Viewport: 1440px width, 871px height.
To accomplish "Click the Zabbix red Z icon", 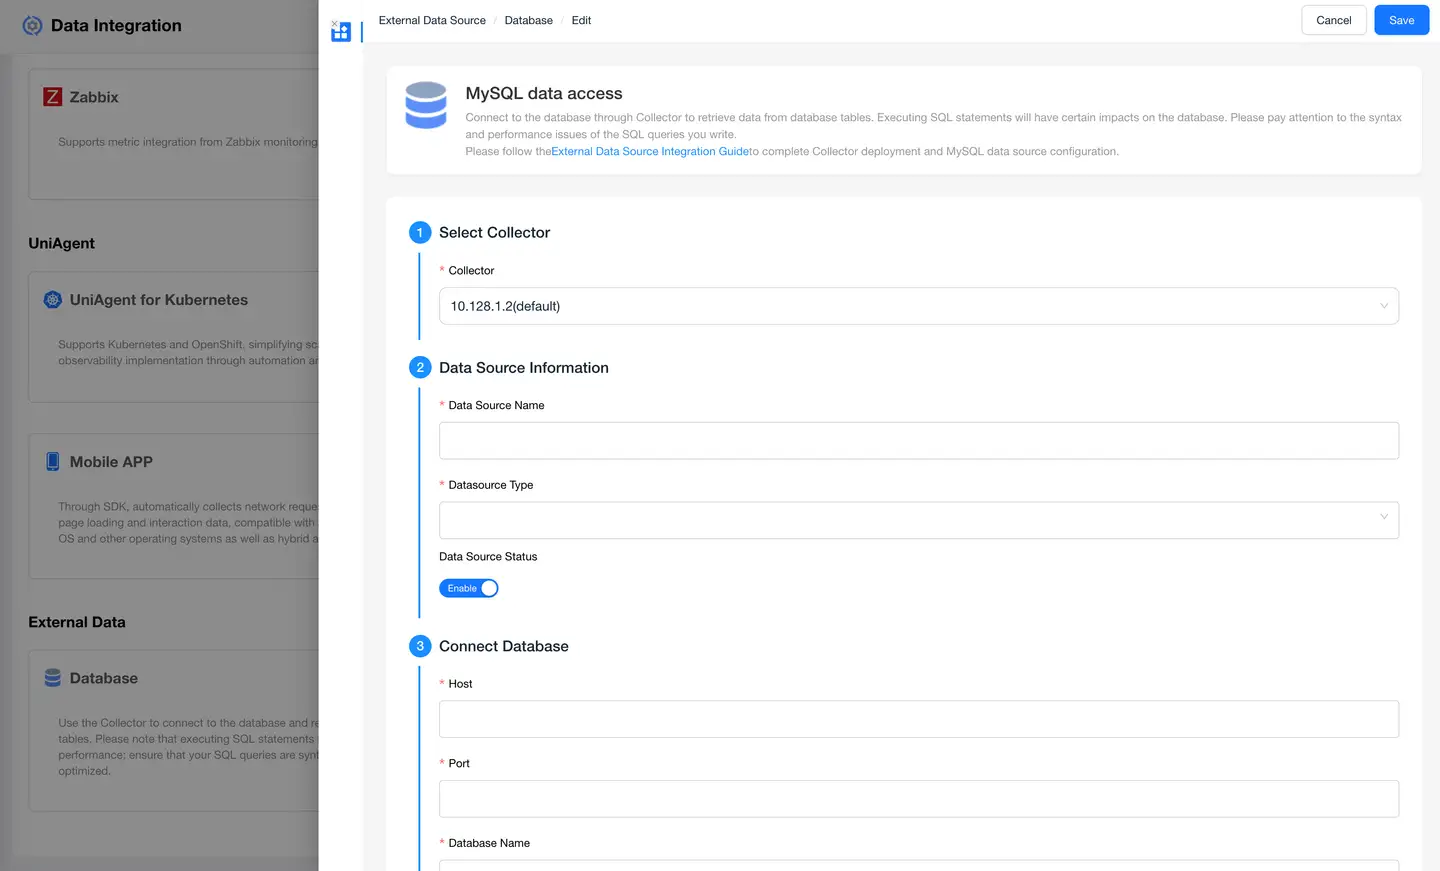I will point(53,97).
